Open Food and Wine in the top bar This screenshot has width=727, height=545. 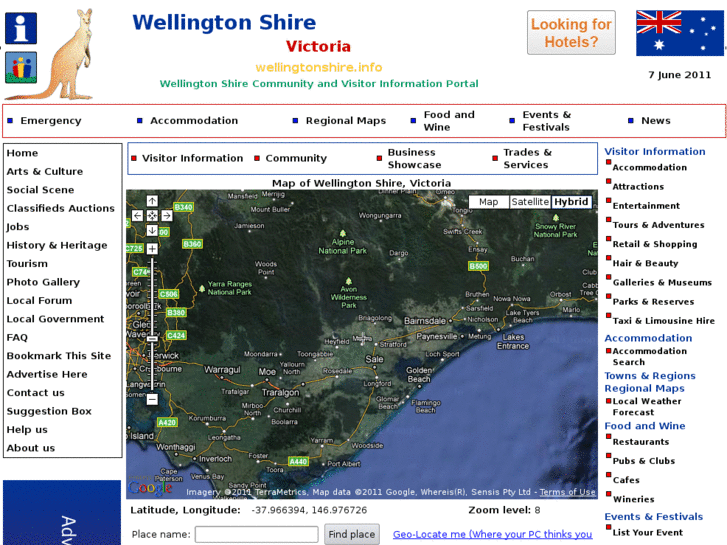pos(449,121)
